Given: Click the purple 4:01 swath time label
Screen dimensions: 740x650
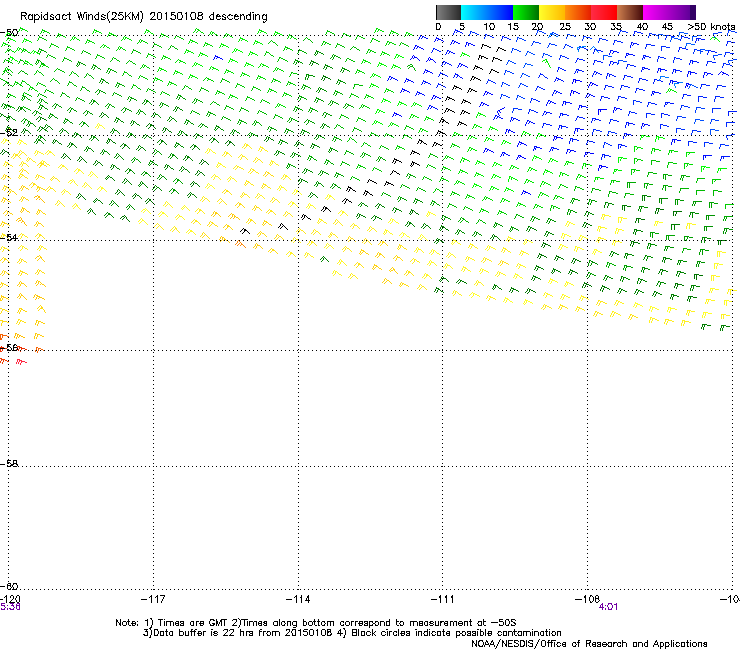Looking at the screenshot, I should [608, 607].
